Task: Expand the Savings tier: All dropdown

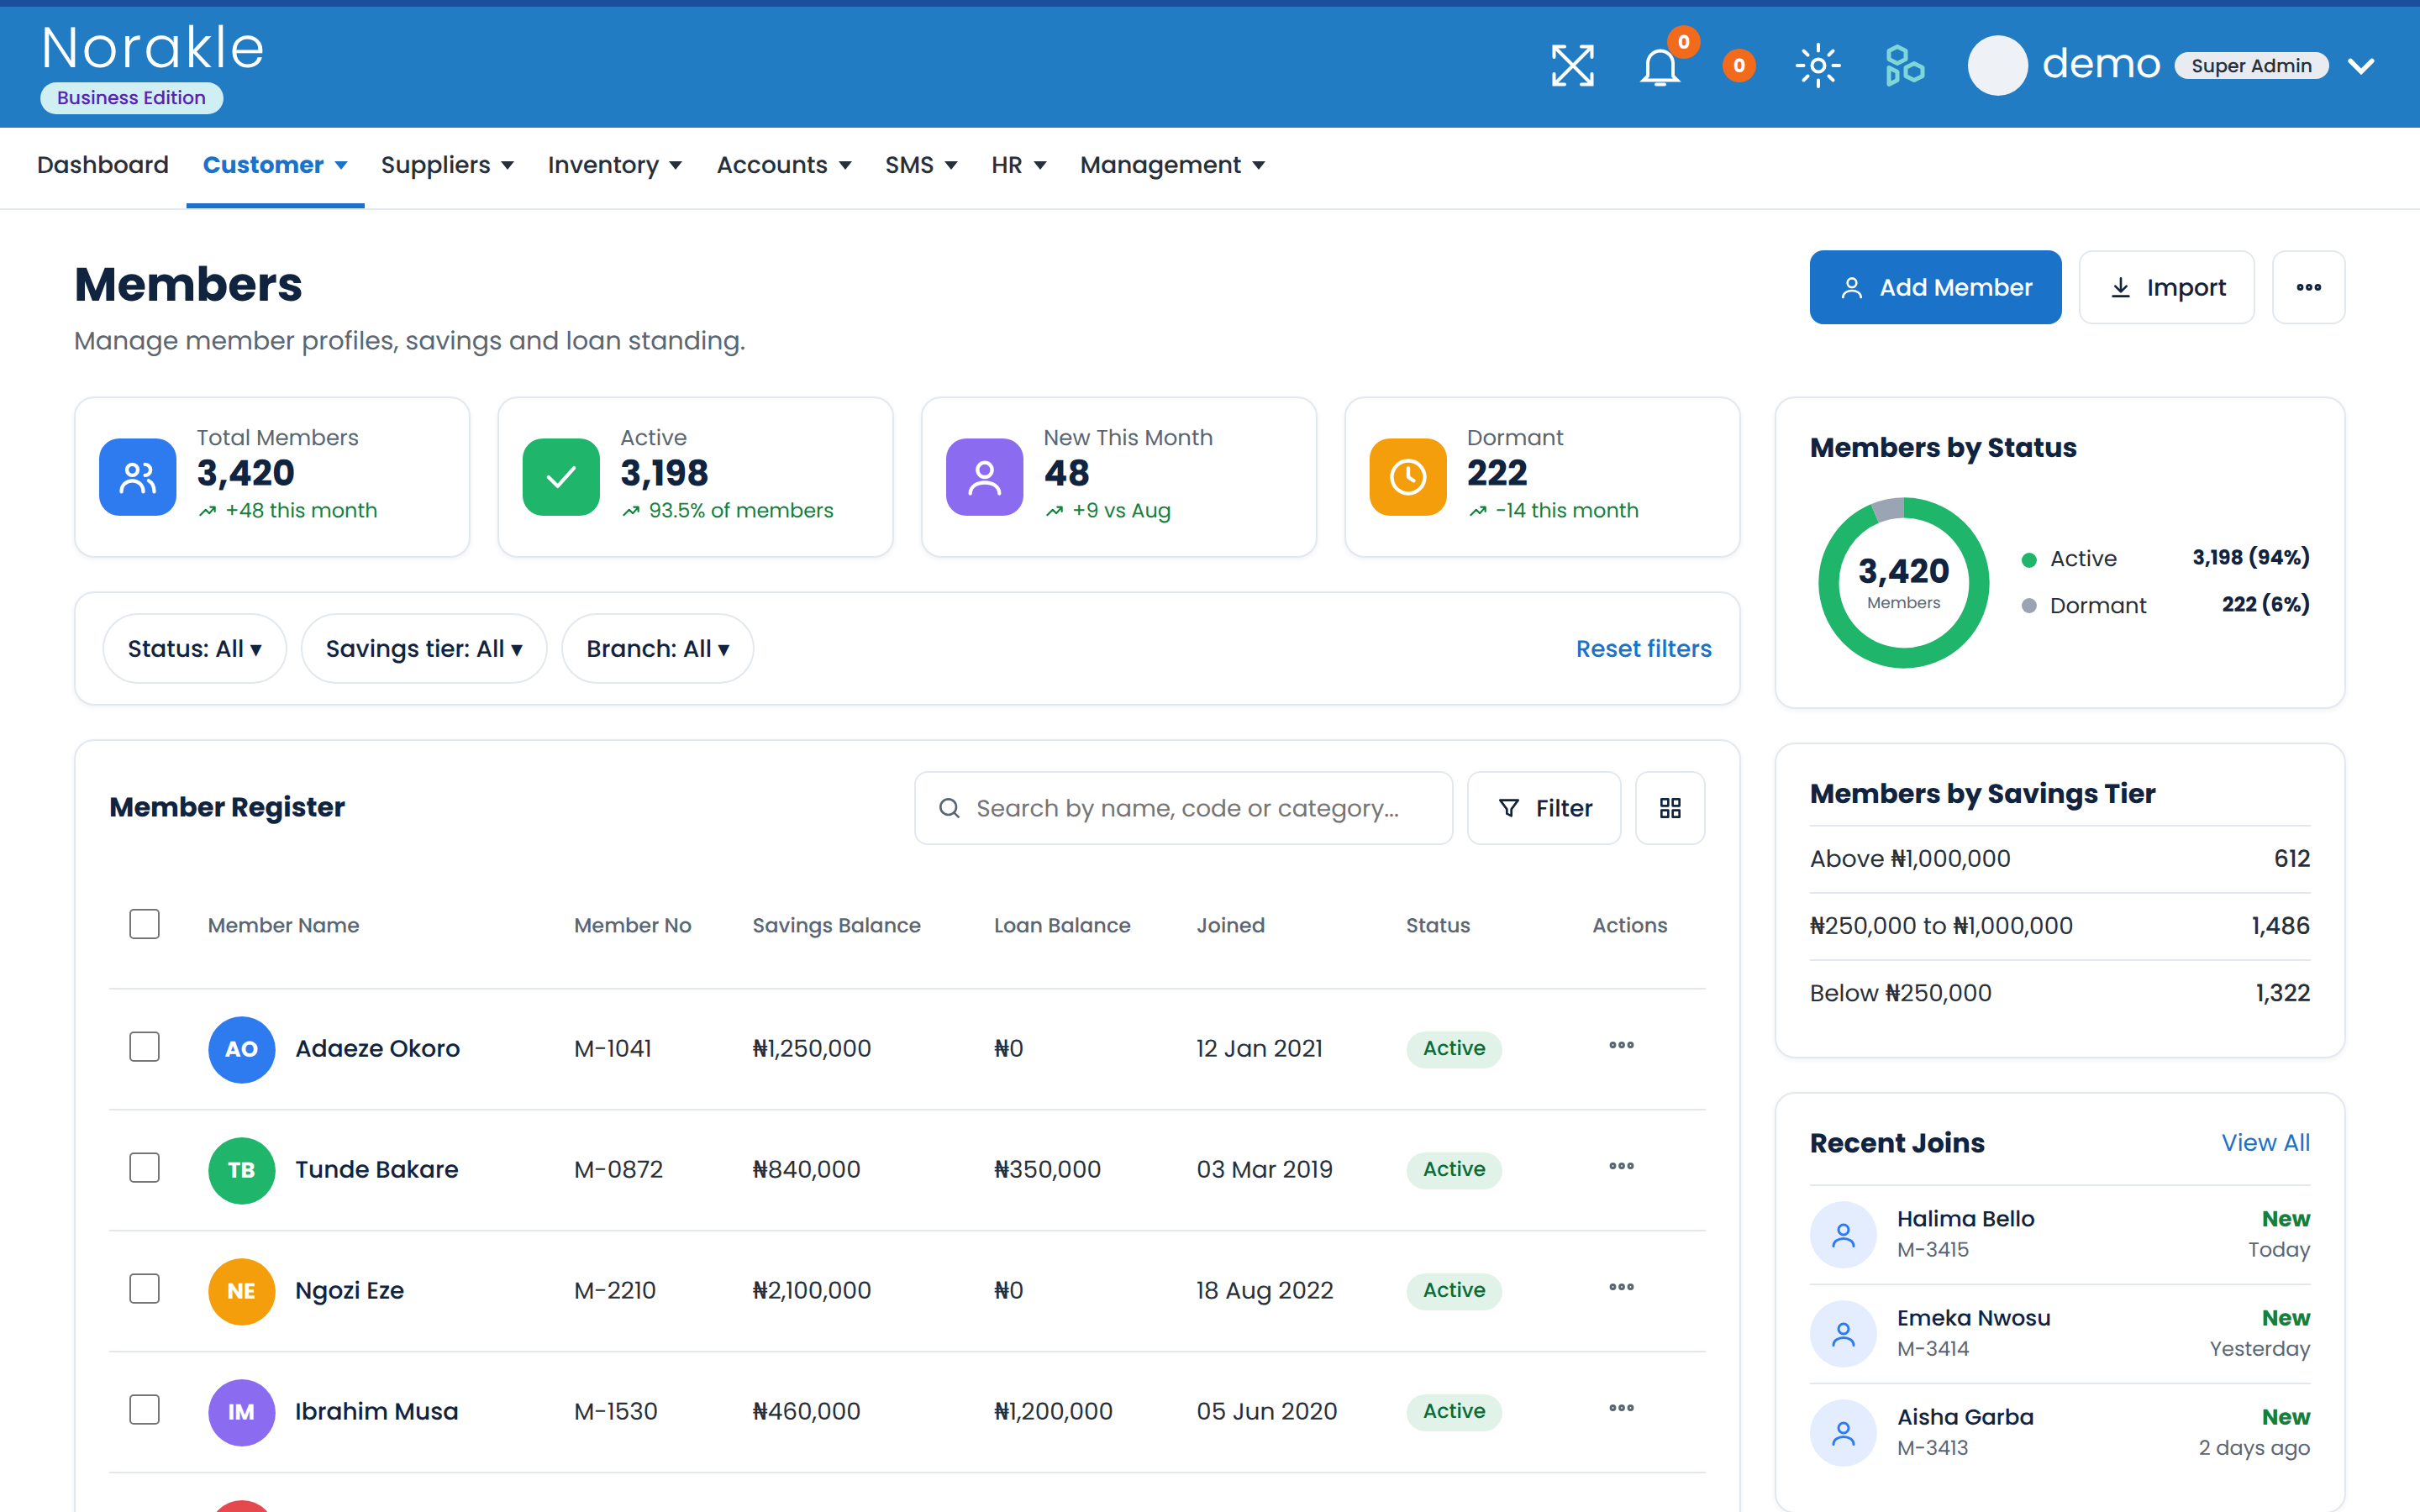Action: tap(424, 649)
